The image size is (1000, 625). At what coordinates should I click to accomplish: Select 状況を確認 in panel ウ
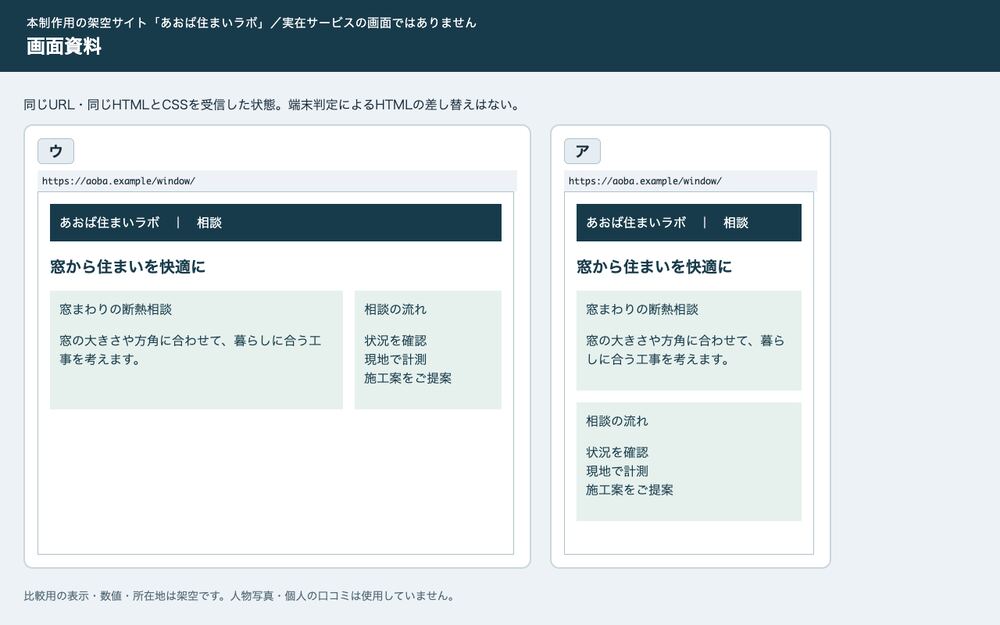click(x=395, y=341)
